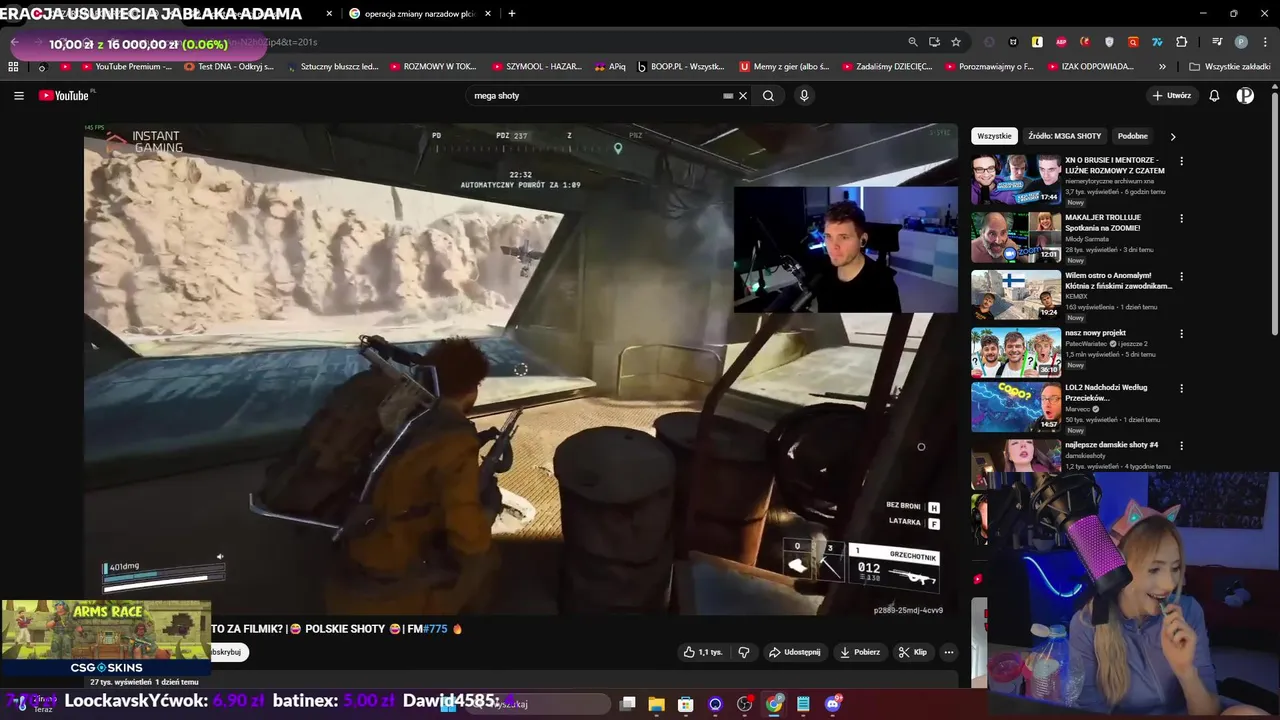Viewport: 1280px width, 720px height.
Task: Bookmark this page with the star
Action: point(956,42)
